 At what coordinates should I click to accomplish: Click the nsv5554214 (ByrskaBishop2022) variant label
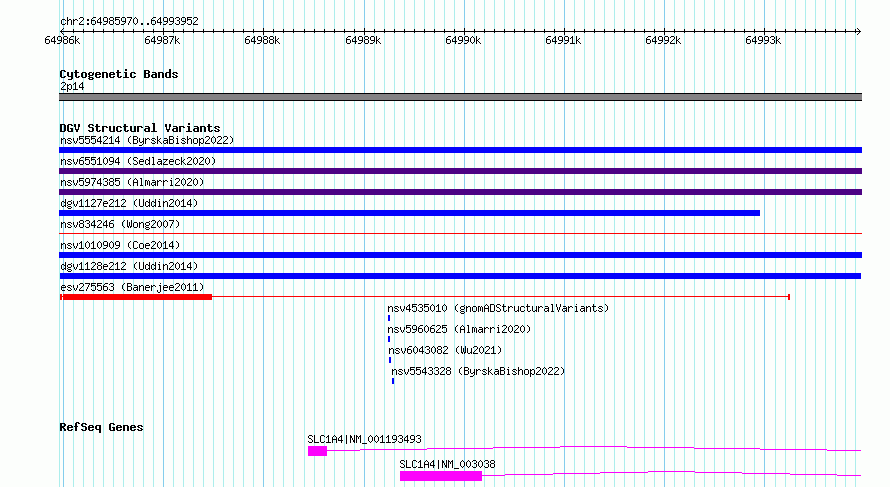coord(147,140)
